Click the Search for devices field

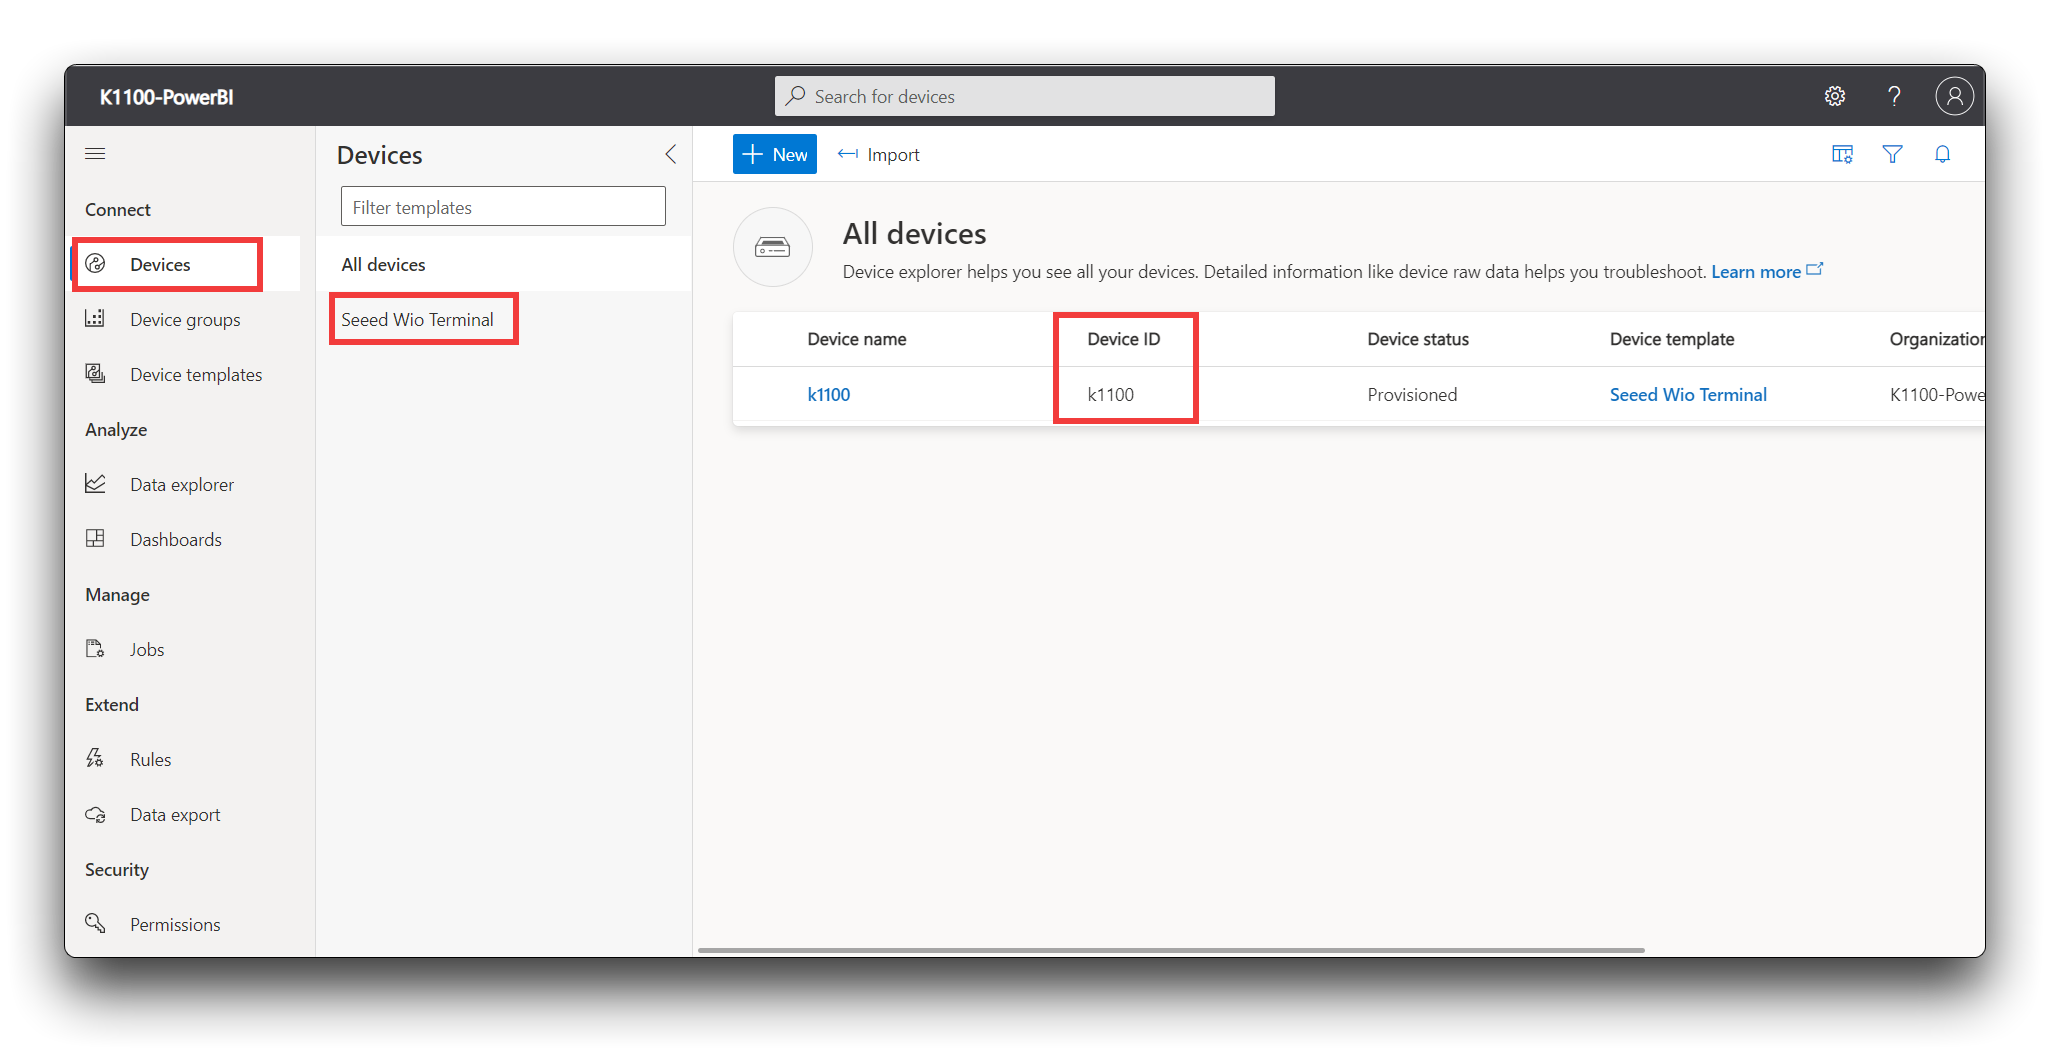[1024, 96]
